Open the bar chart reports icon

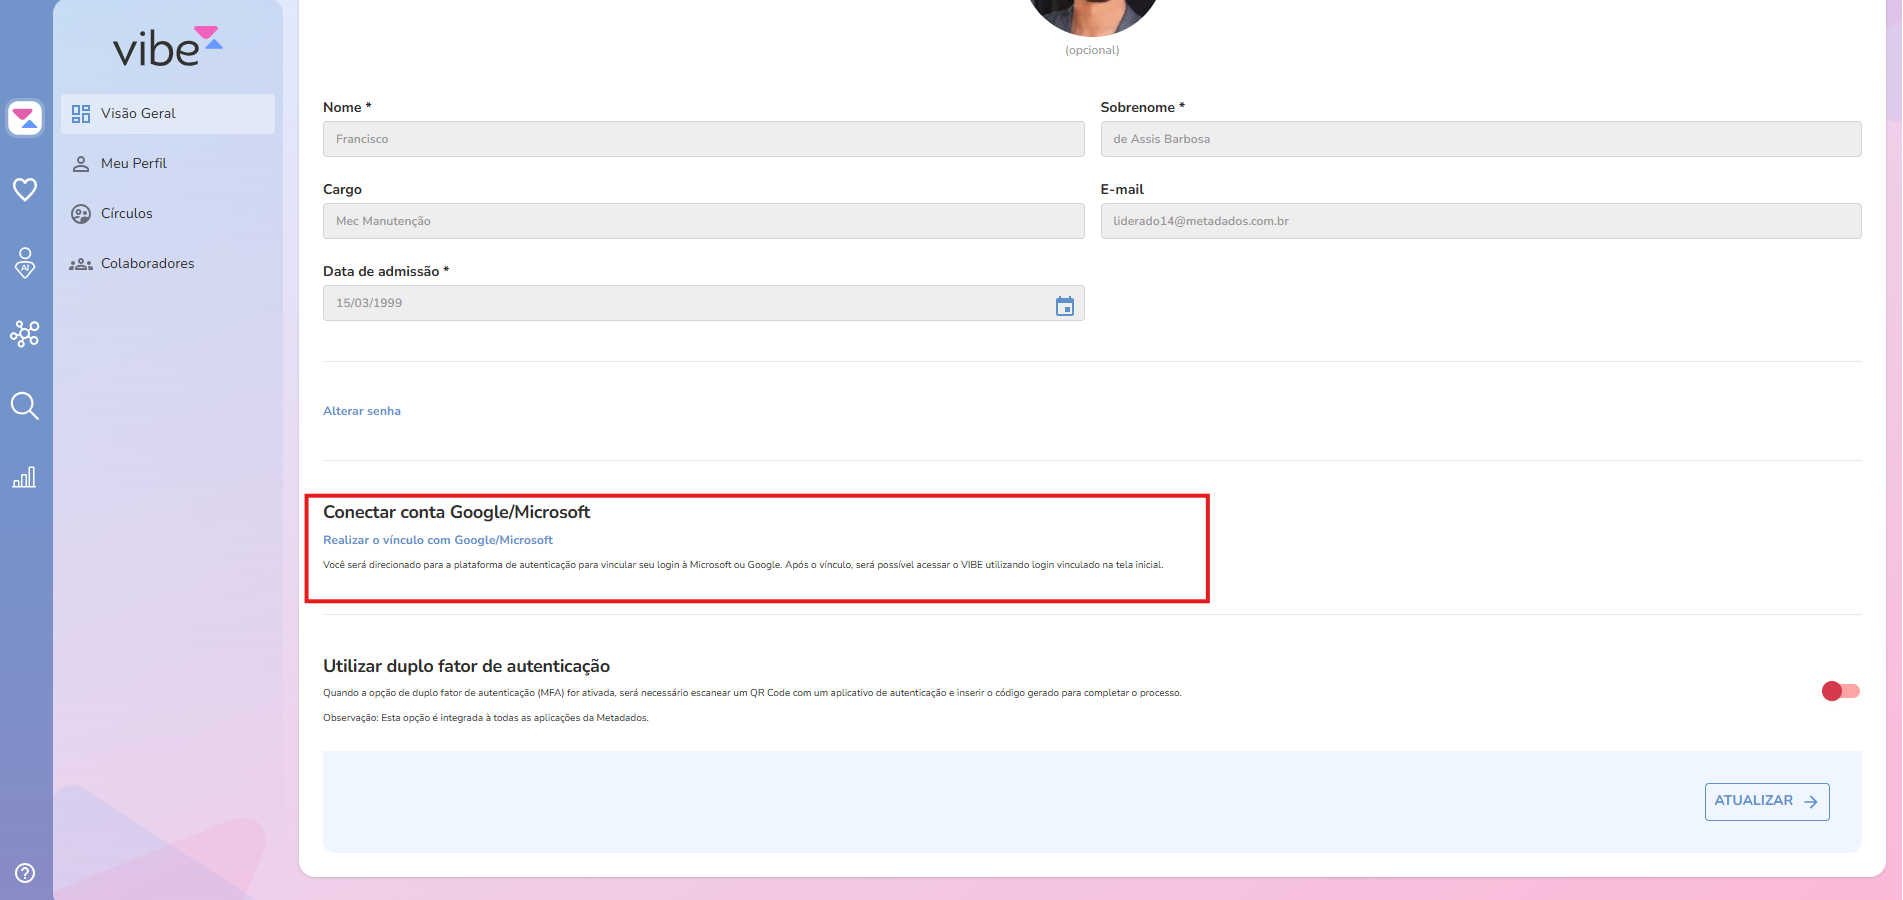point(25,477)
